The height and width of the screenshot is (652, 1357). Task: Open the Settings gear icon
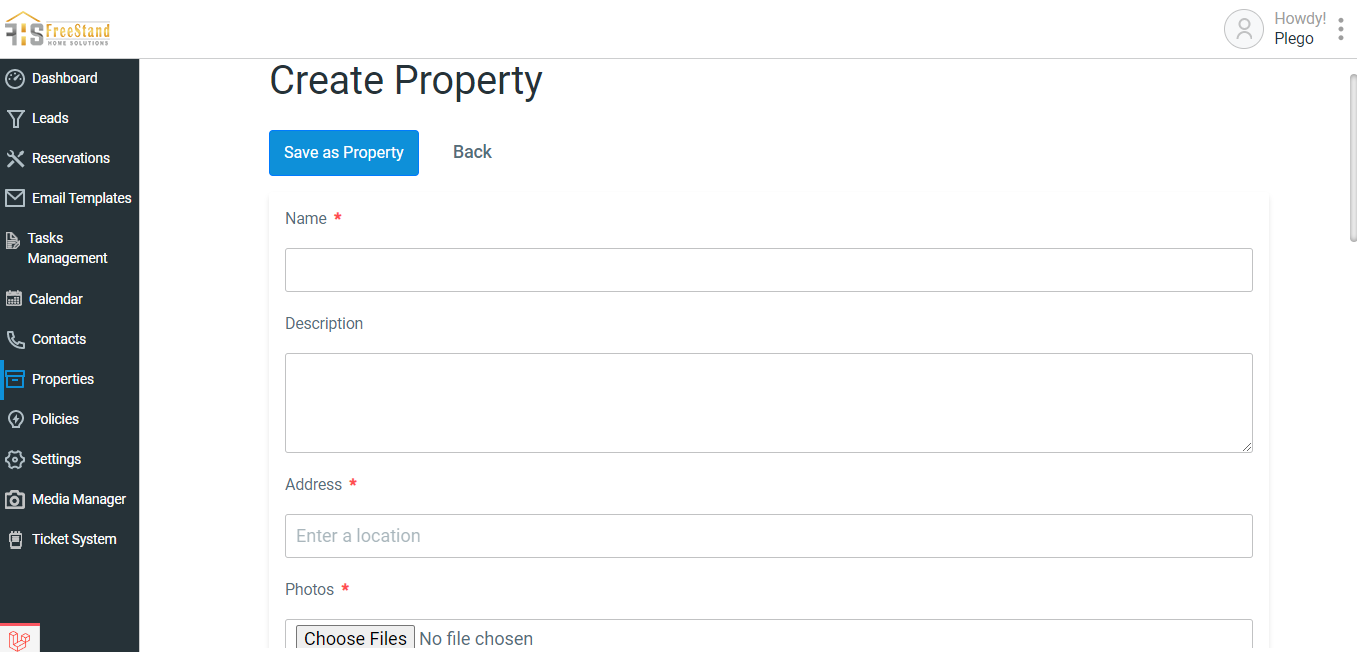(15, 459)
